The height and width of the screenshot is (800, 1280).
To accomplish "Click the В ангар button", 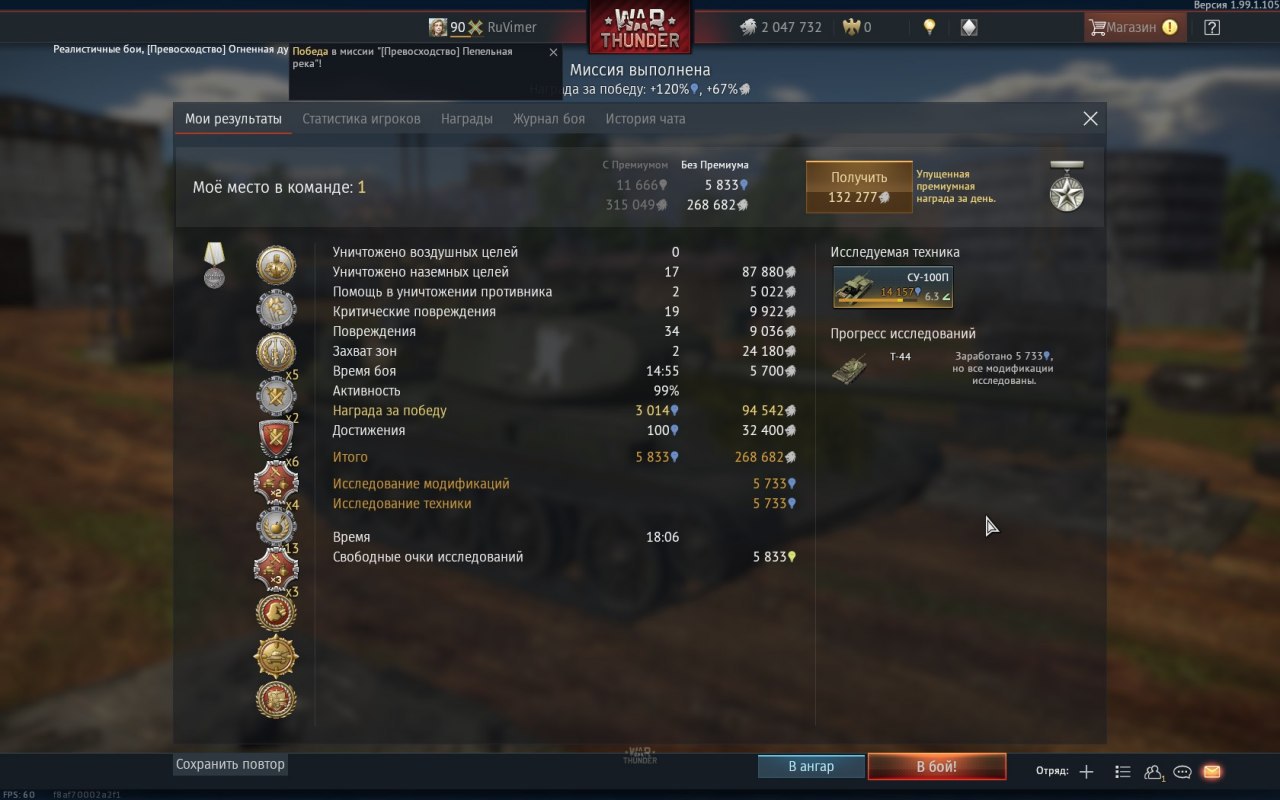I will point(811,766).
